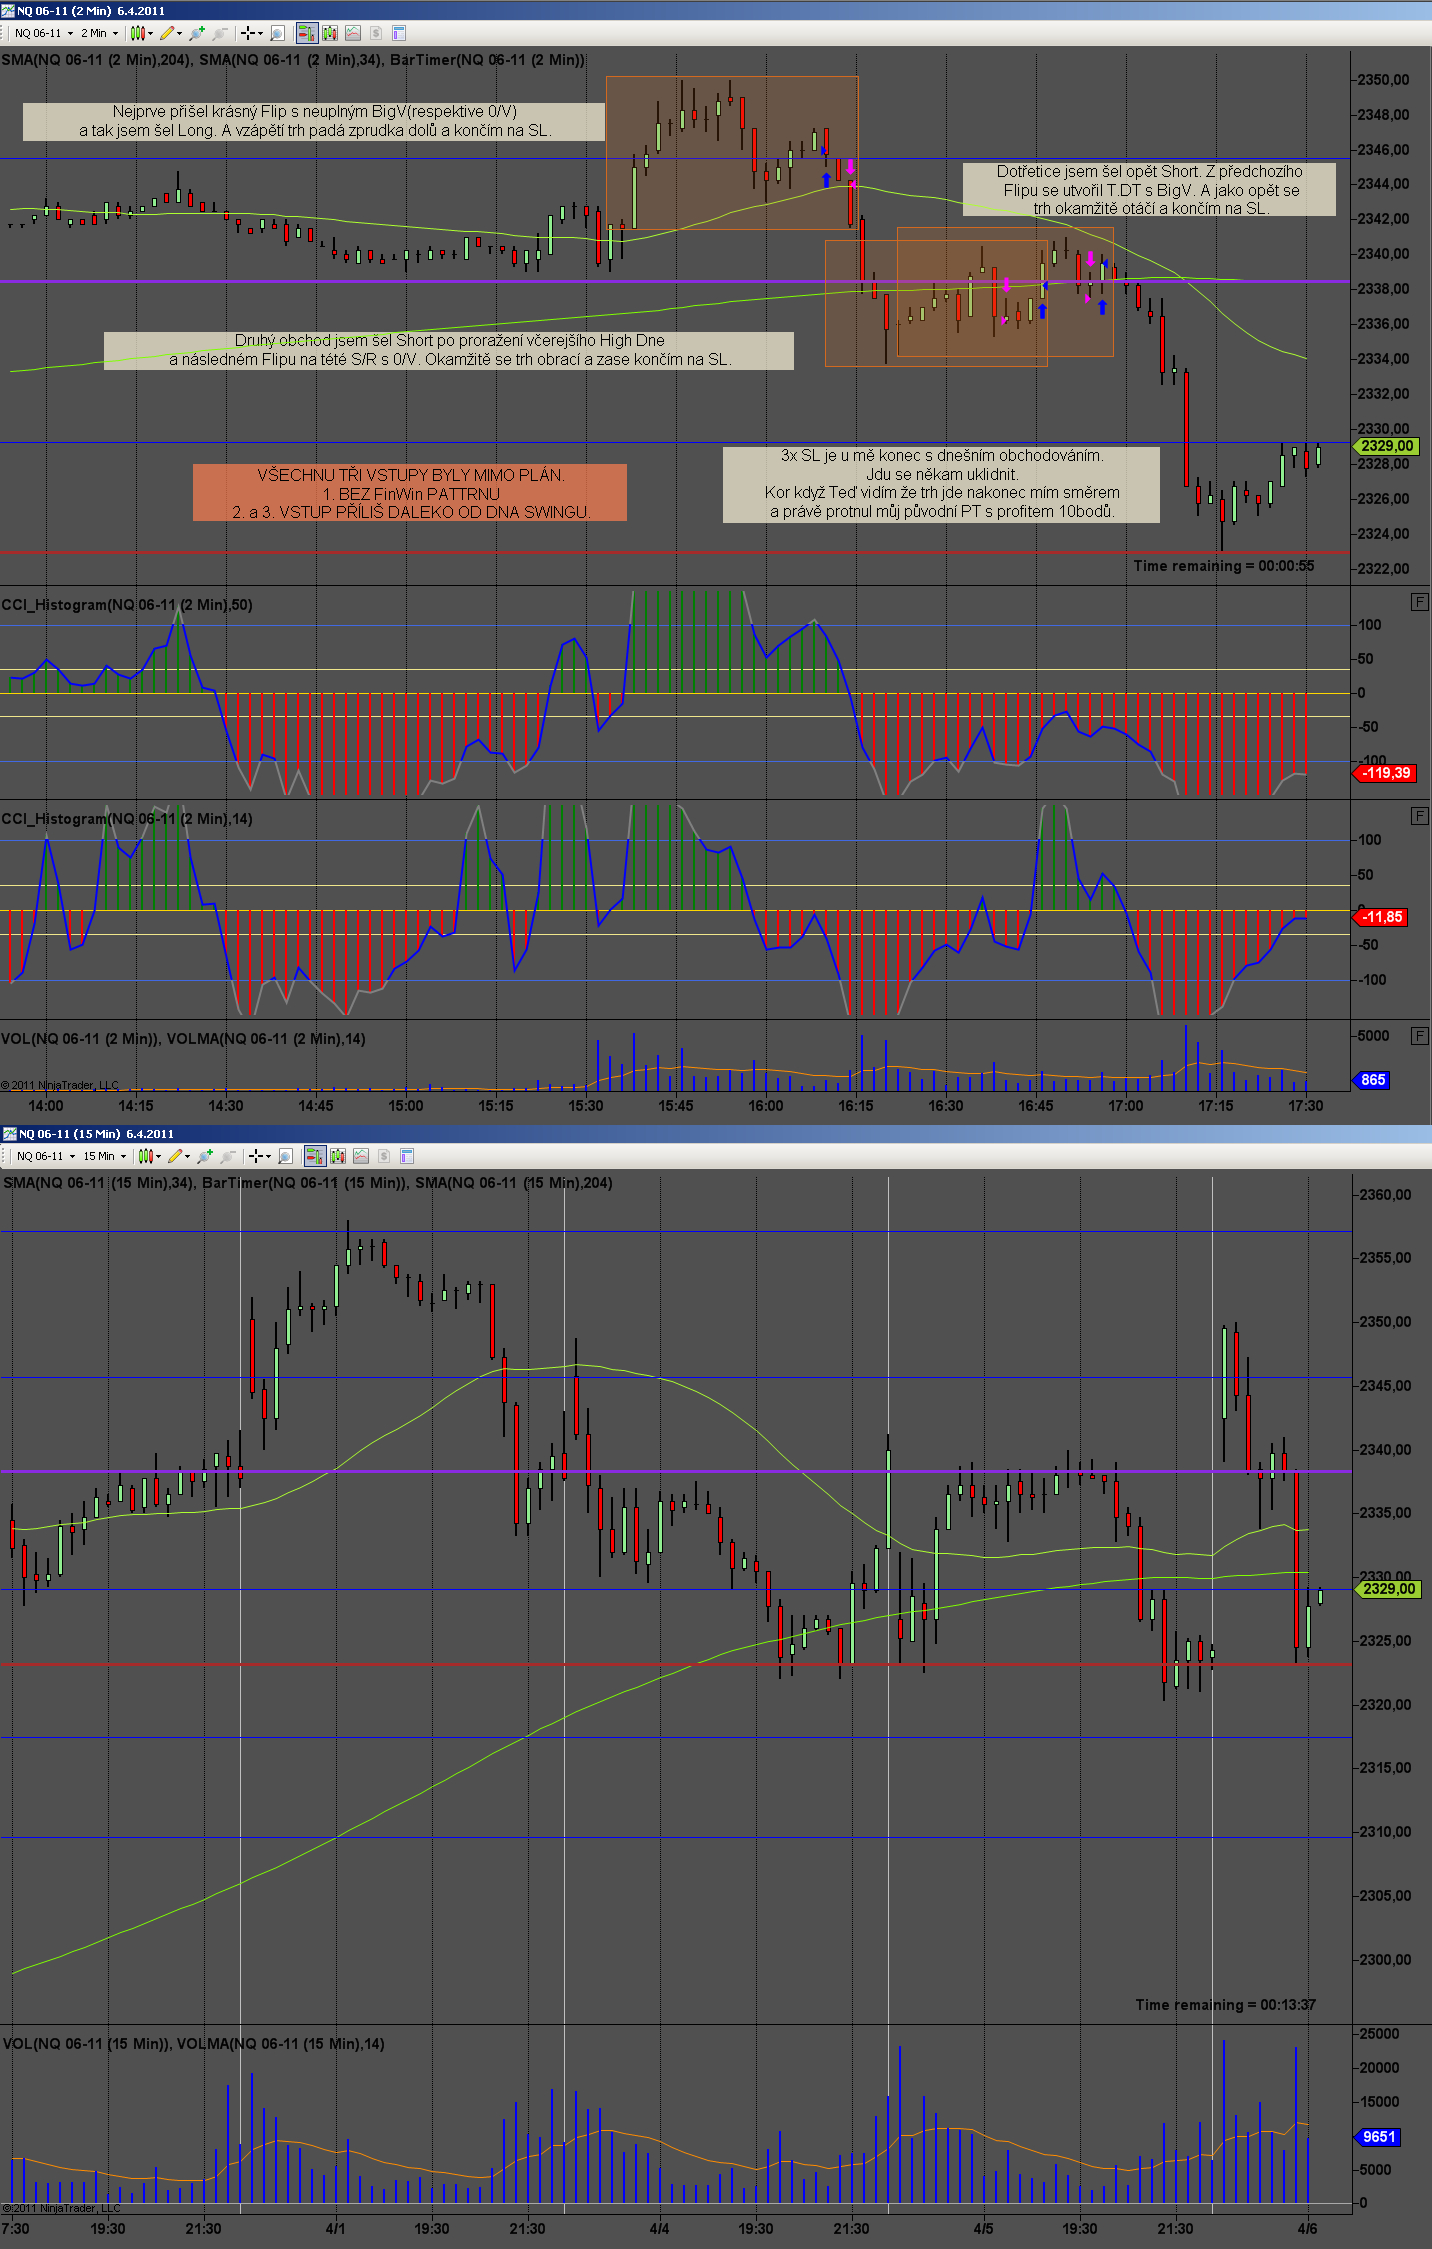Image resolution: width=1432 pixels, height=2249 pixels.
Task: Select the 'CCI_Histogram(NQ 06-11 (2 Min),50)' label
Action: pyautogui.click(x=127, y=605)
